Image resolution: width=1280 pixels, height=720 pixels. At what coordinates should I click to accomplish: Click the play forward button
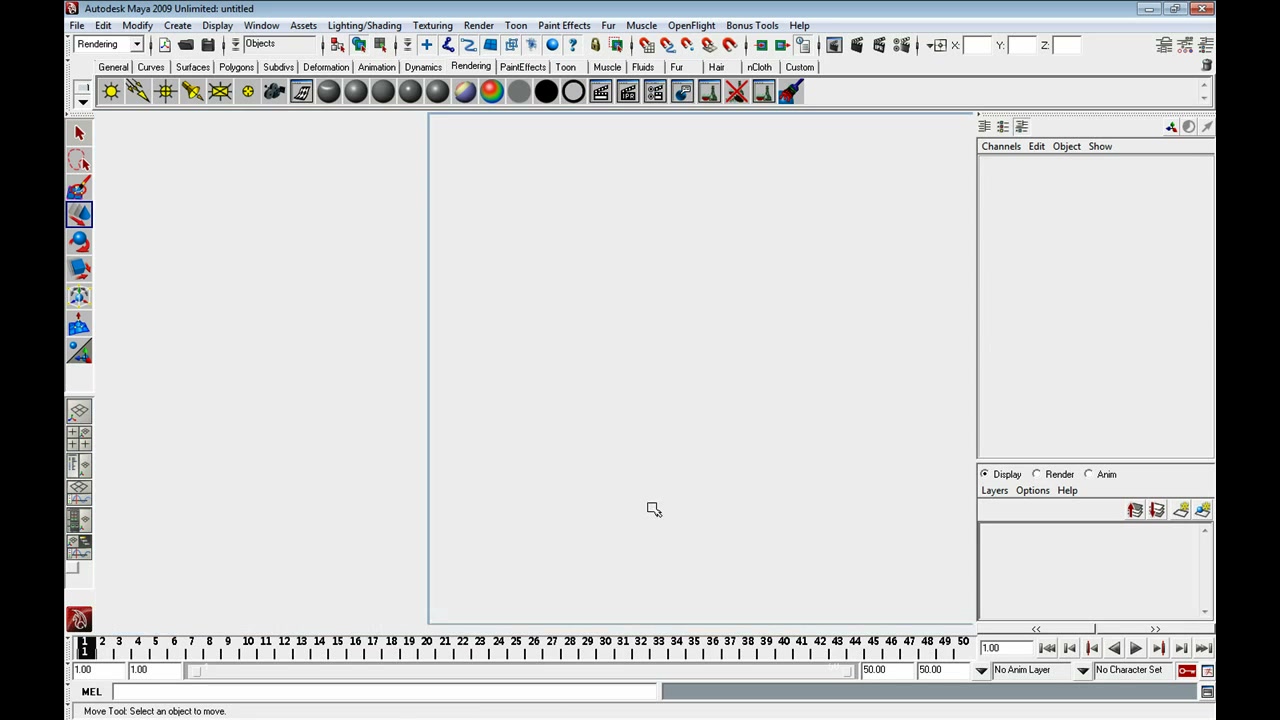click(1136, 649)
